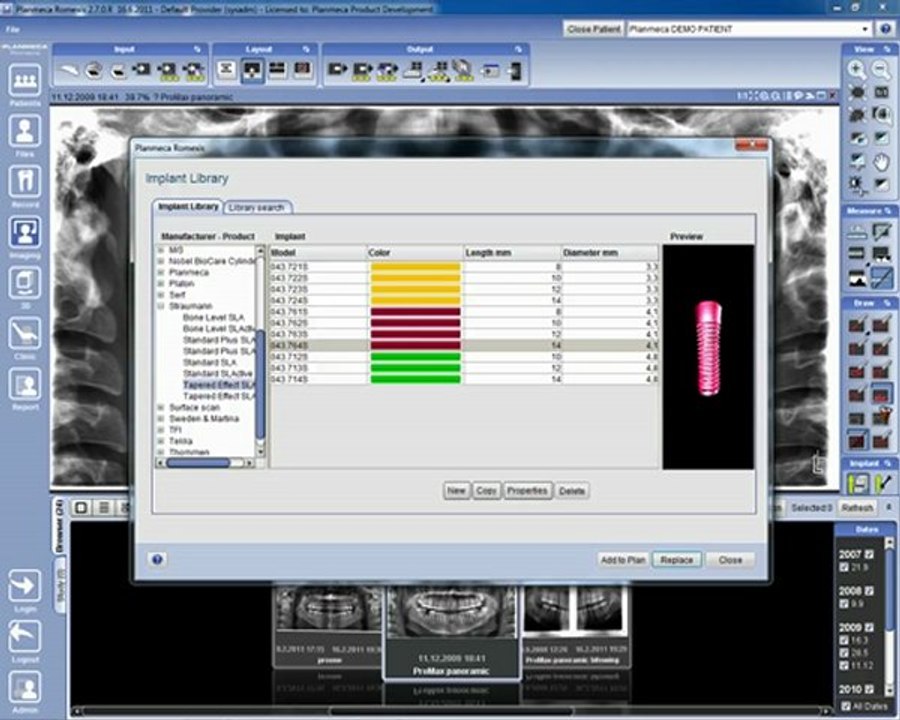Click the Close Patient button

pos(593,29)
